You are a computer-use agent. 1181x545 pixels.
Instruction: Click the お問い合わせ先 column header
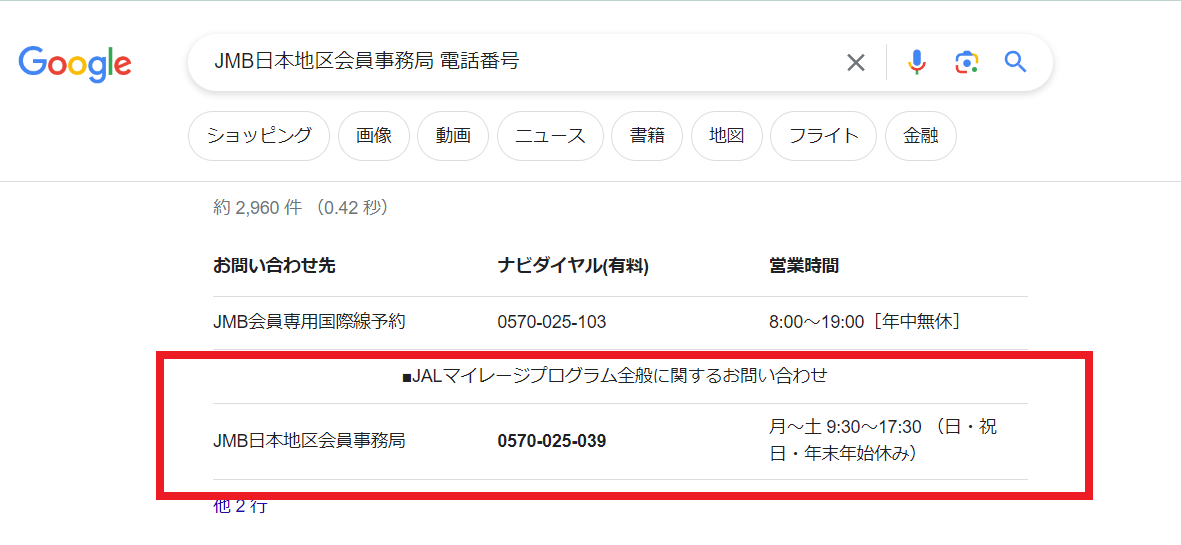point(274,266)
